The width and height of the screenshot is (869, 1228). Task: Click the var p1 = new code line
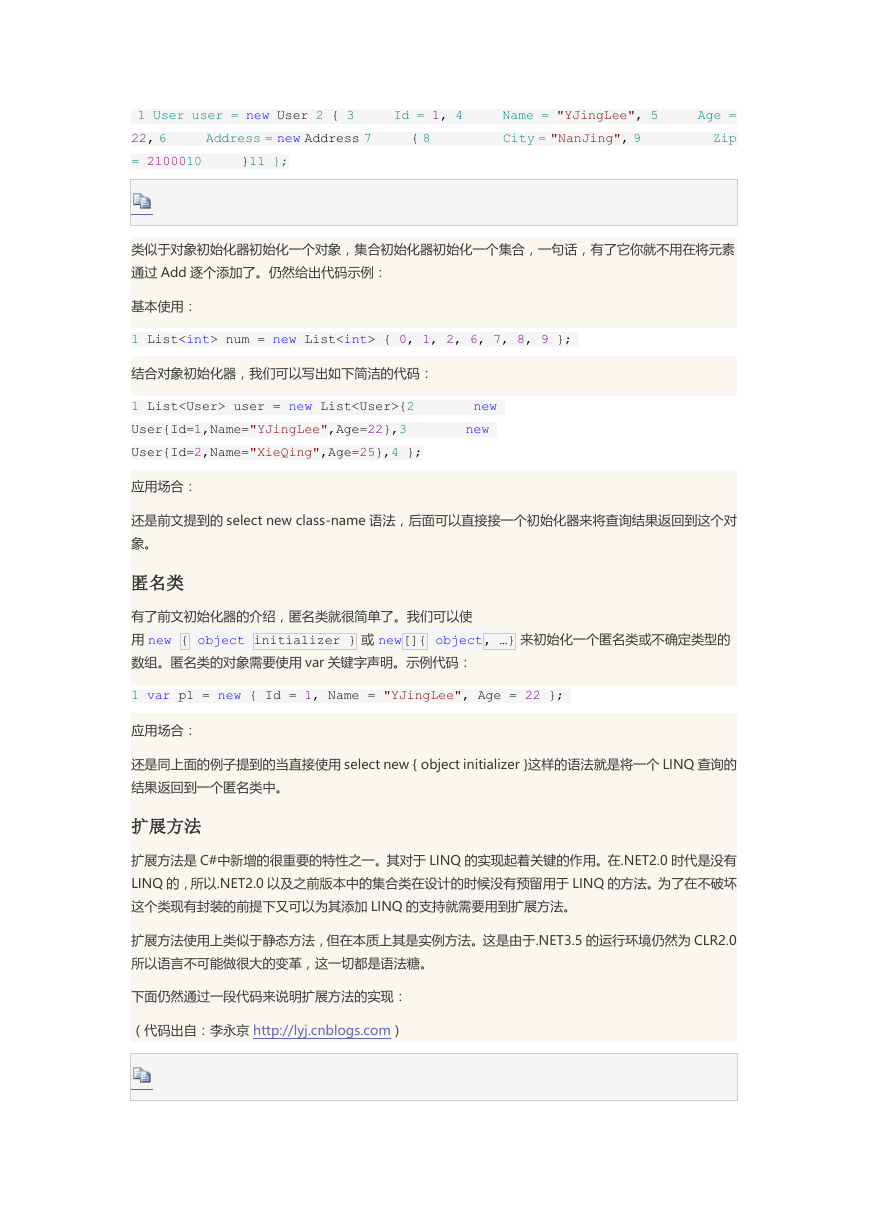(x=351, y=695)
